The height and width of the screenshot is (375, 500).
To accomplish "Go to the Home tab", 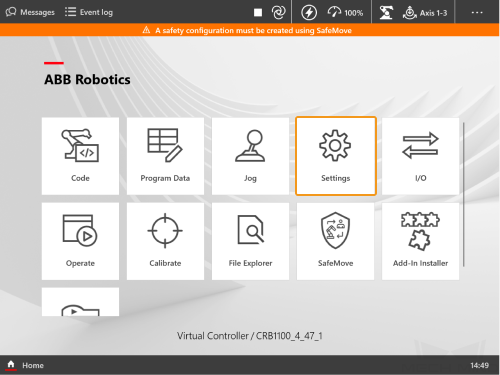I will click(x=25, y=365).
